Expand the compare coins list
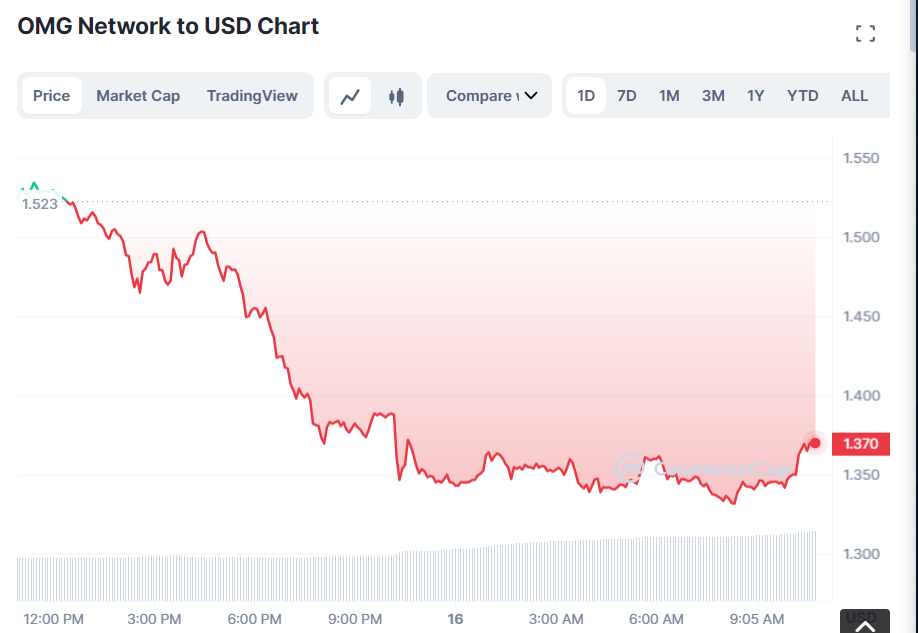Screen dimensions: 918x633 click(x=489, y=95)
